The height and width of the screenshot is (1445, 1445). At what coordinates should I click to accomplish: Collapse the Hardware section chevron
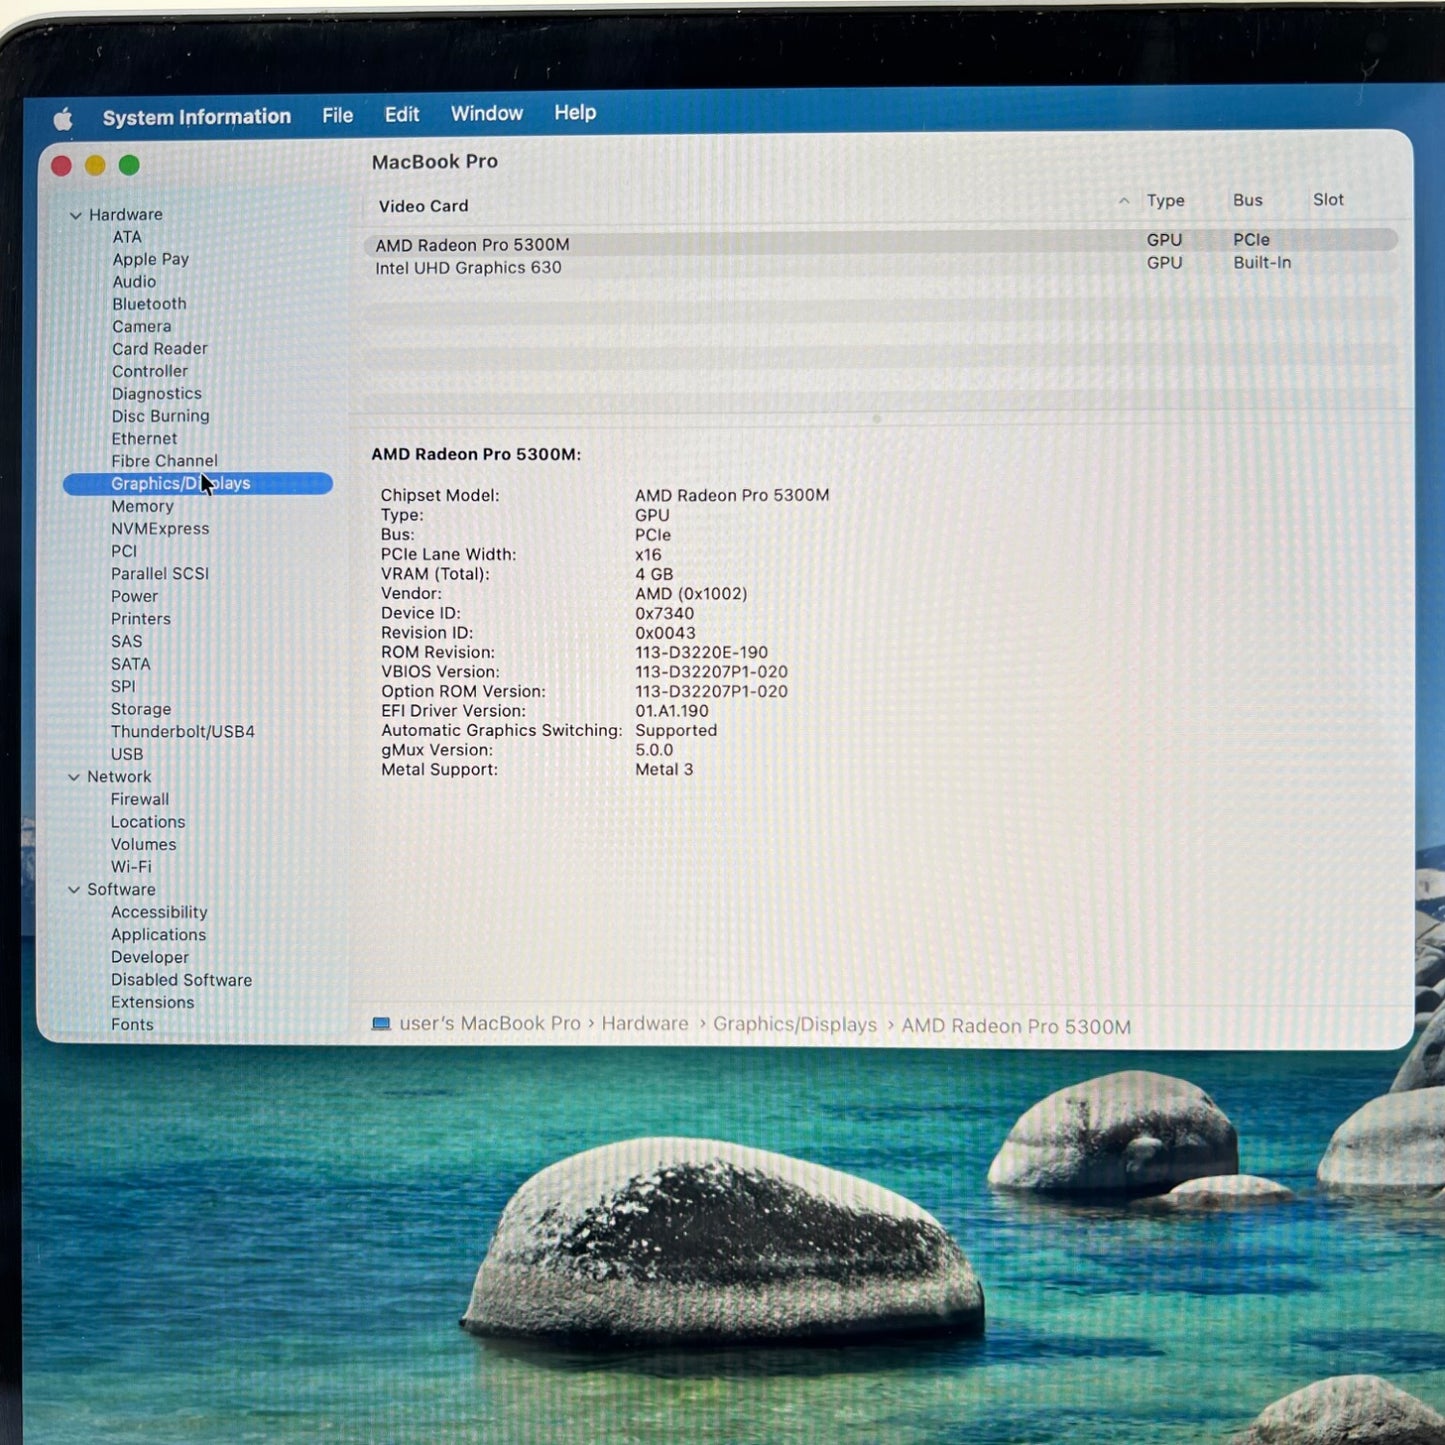pos(75,215)
